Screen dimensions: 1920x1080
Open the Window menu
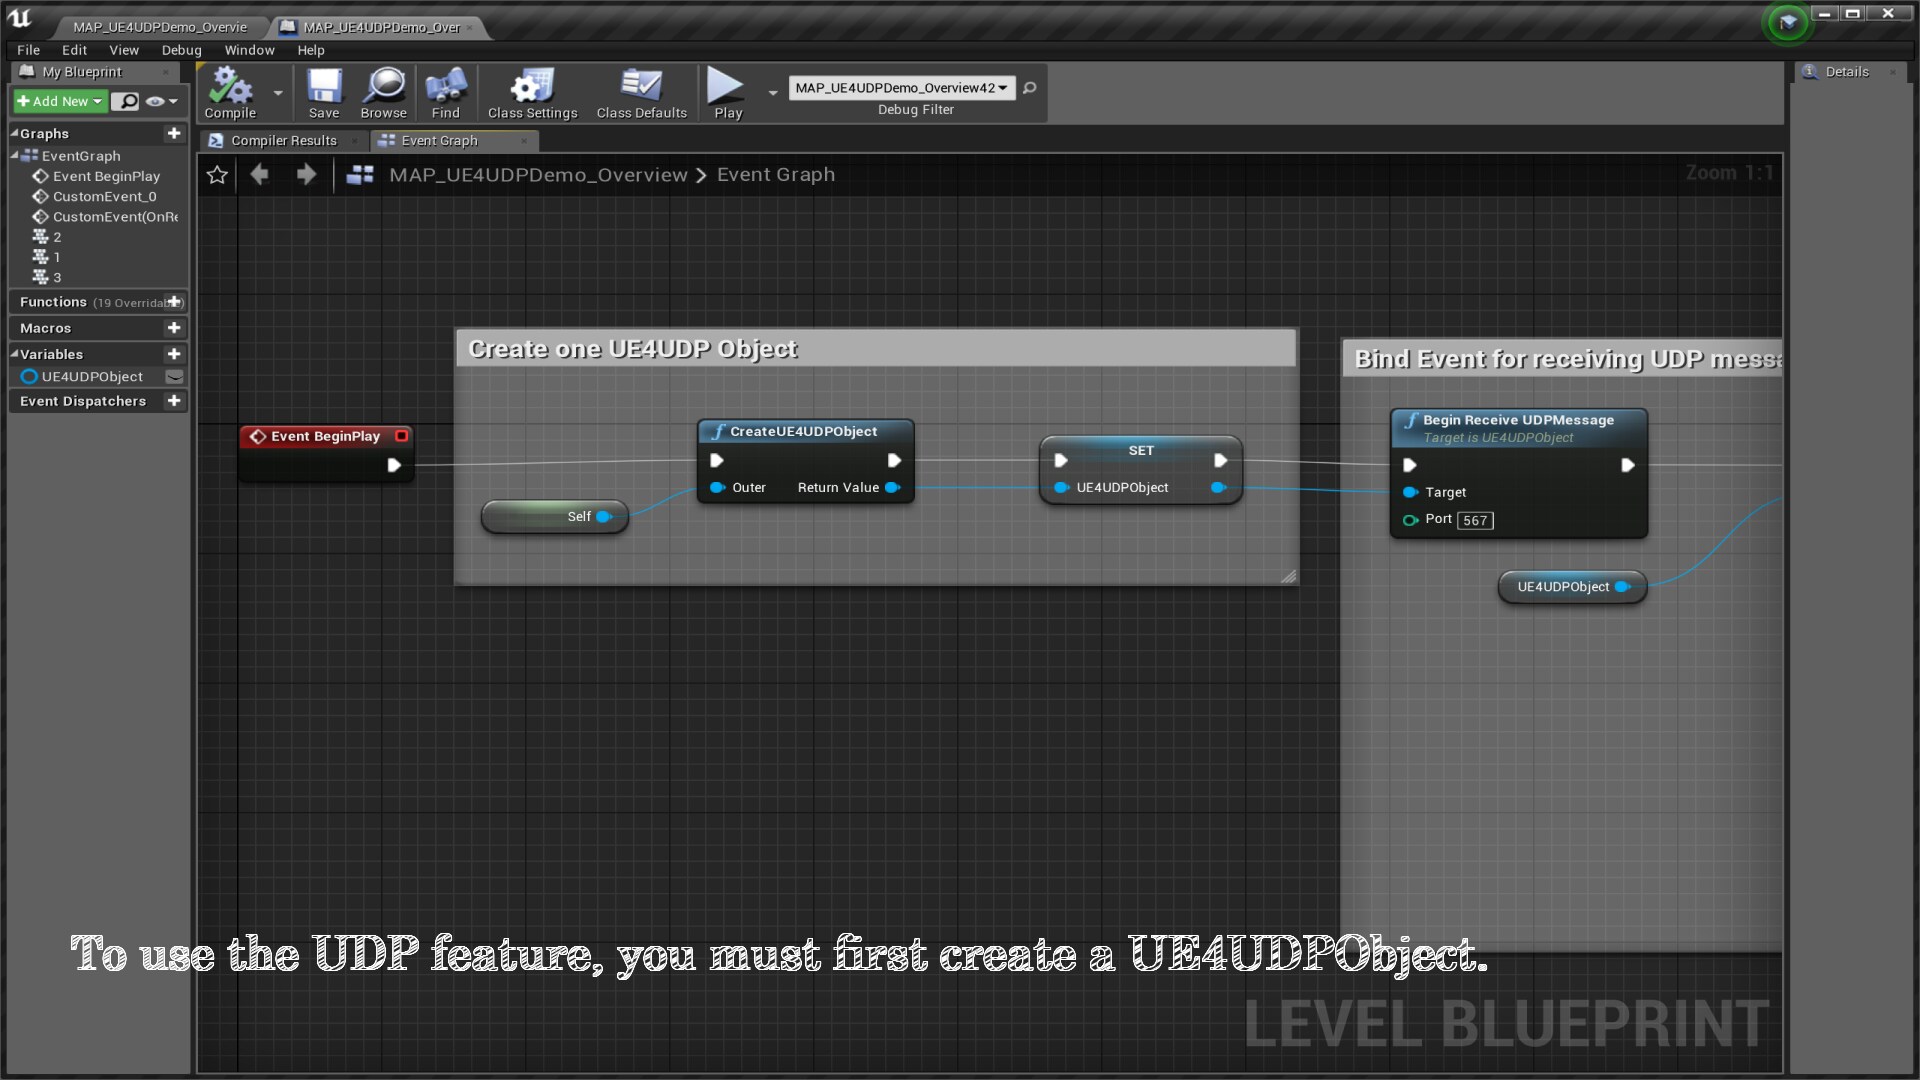(249, 50)
